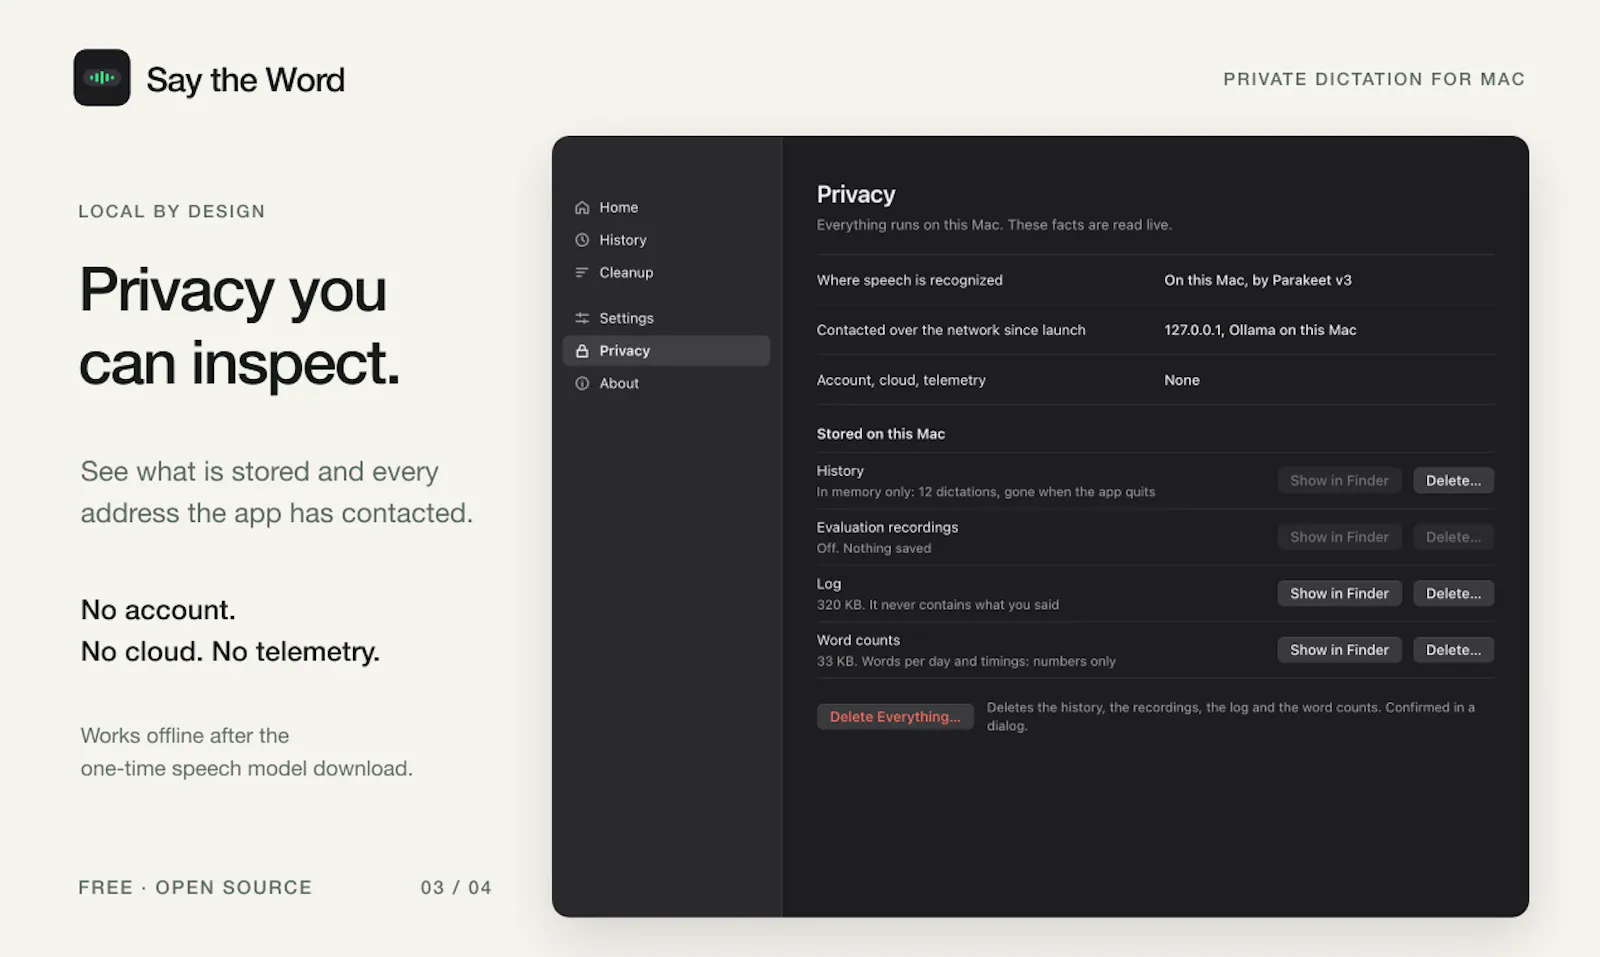This screenshot has width=1600, height=957.
Task: Click "Where speech is recognized" label
Action: click(x=909, y=280)
